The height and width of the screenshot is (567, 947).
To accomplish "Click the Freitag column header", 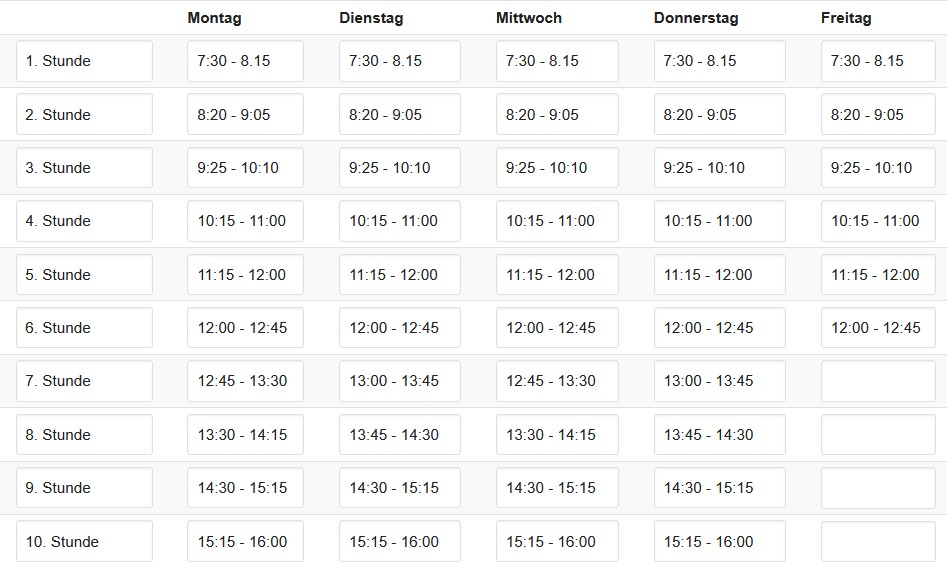I will coord(846,18).
